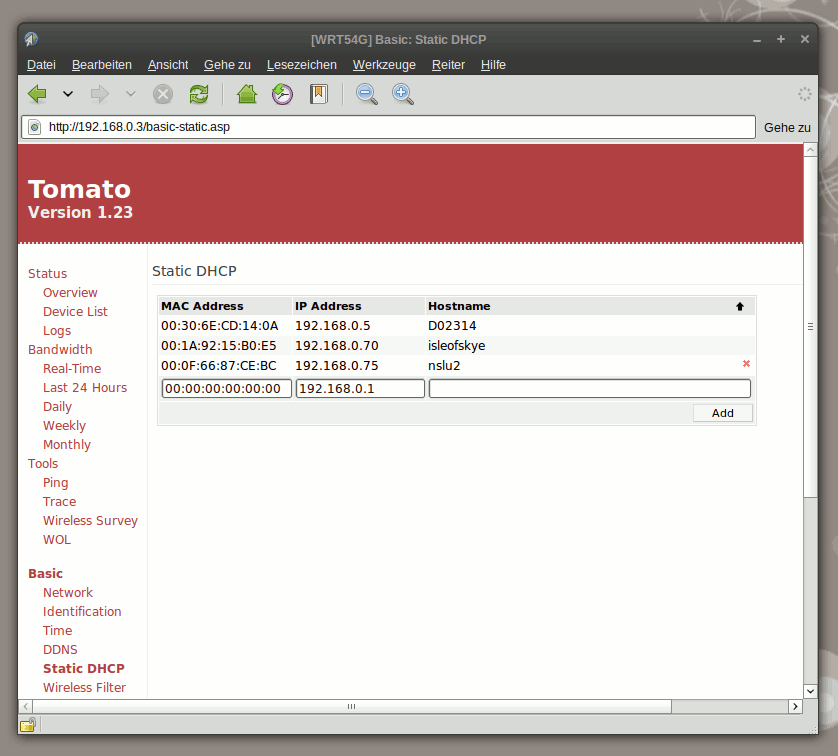Screen dimensions: 838x756
Task: Click the IP address input field
Action: tap(360, 388)
